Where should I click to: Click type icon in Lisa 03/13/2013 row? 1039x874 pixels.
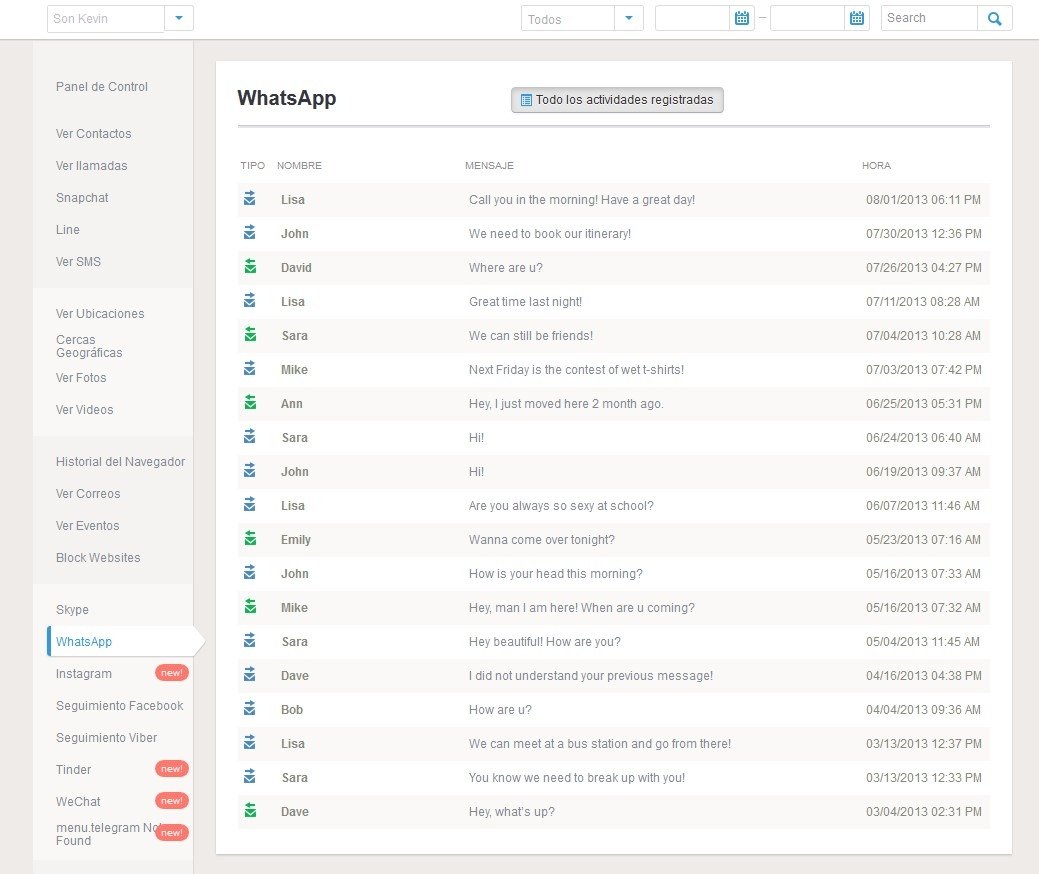250,742
